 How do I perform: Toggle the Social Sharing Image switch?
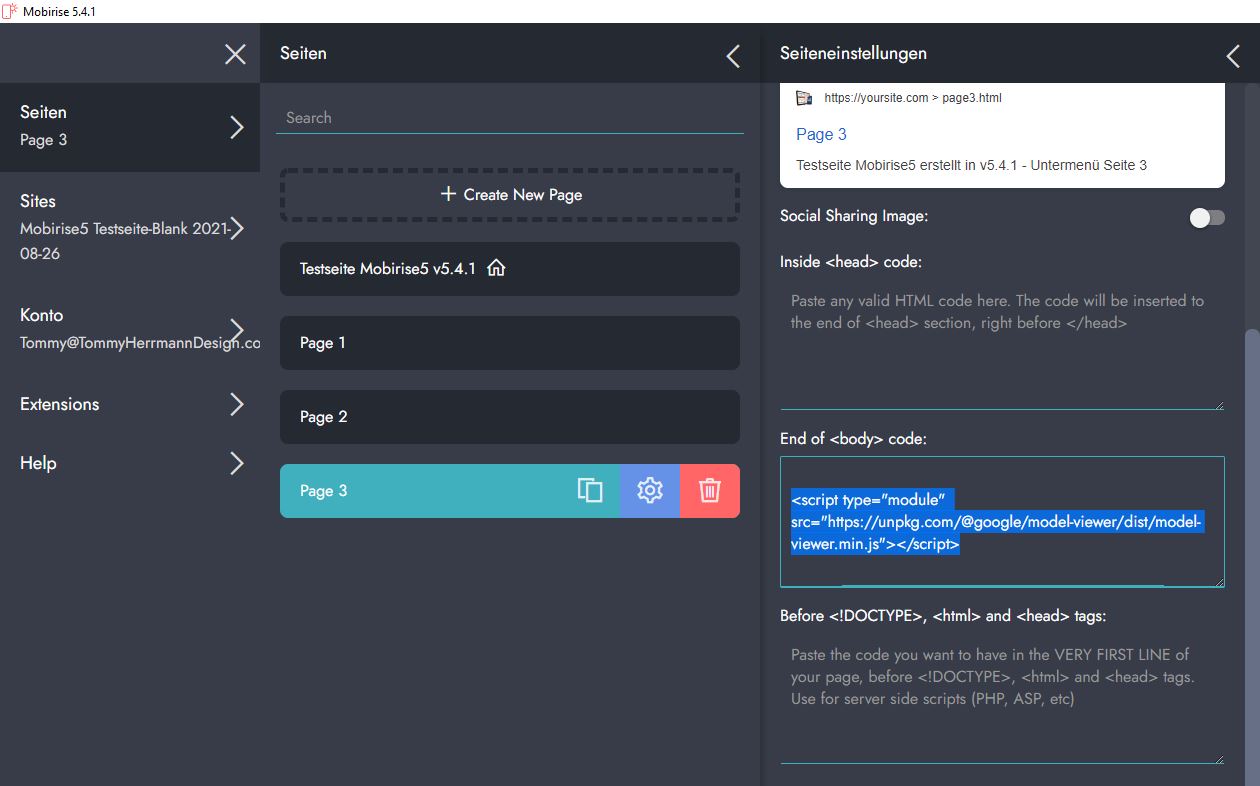tap(1206, 217)
